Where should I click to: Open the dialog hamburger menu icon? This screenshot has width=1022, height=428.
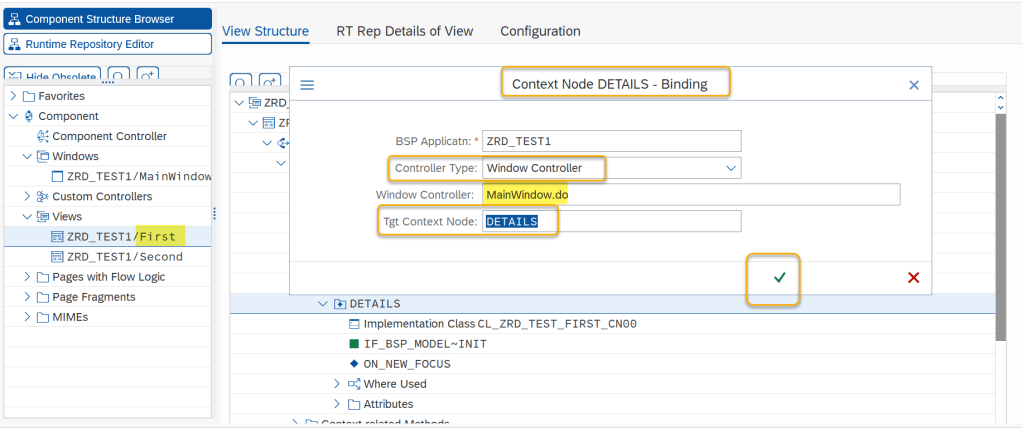click(307, 85)
